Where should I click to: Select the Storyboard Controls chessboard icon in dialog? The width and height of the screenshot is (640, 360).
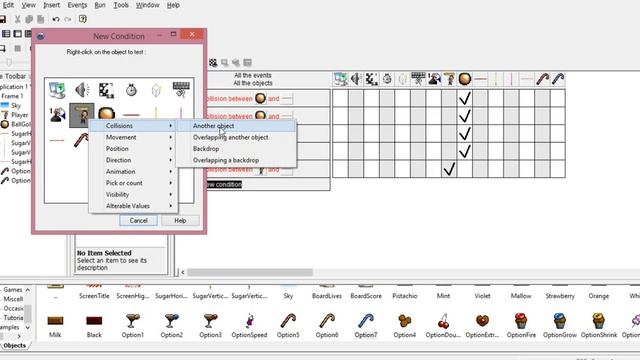coord(106,90)
